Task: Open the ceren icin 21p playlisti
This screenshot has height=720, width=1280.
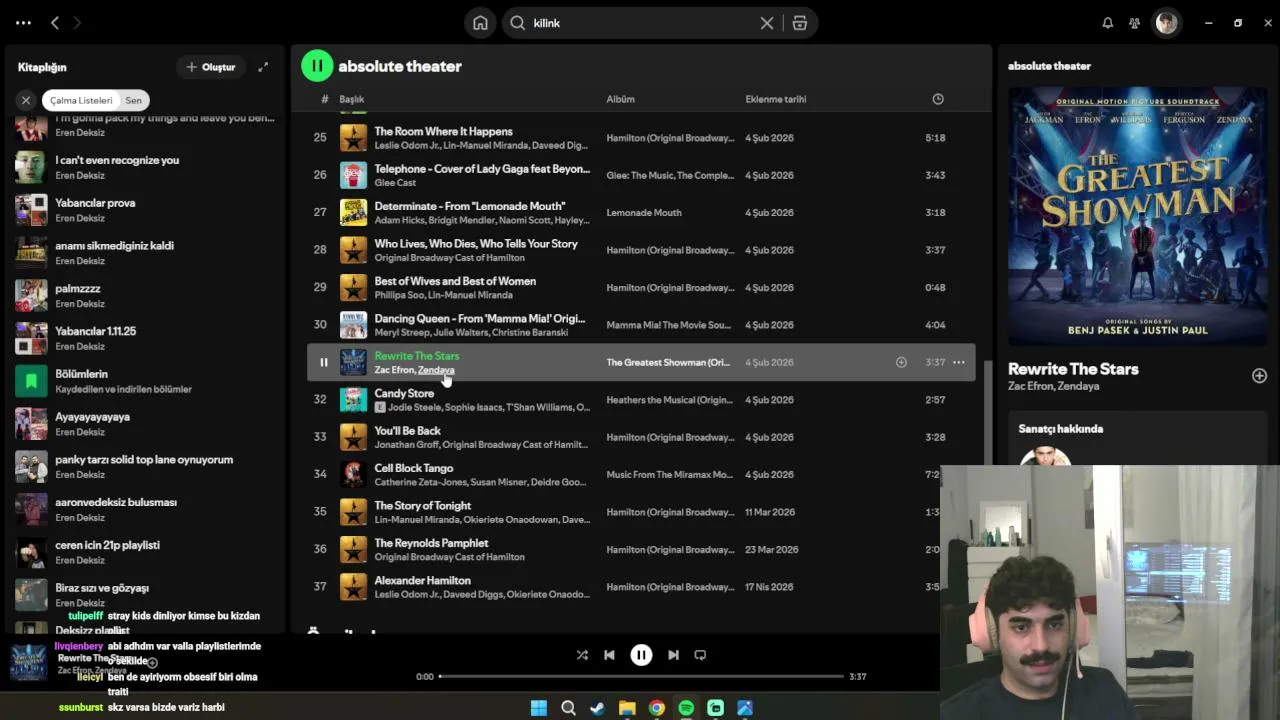Action: click(x=146, y=553)
